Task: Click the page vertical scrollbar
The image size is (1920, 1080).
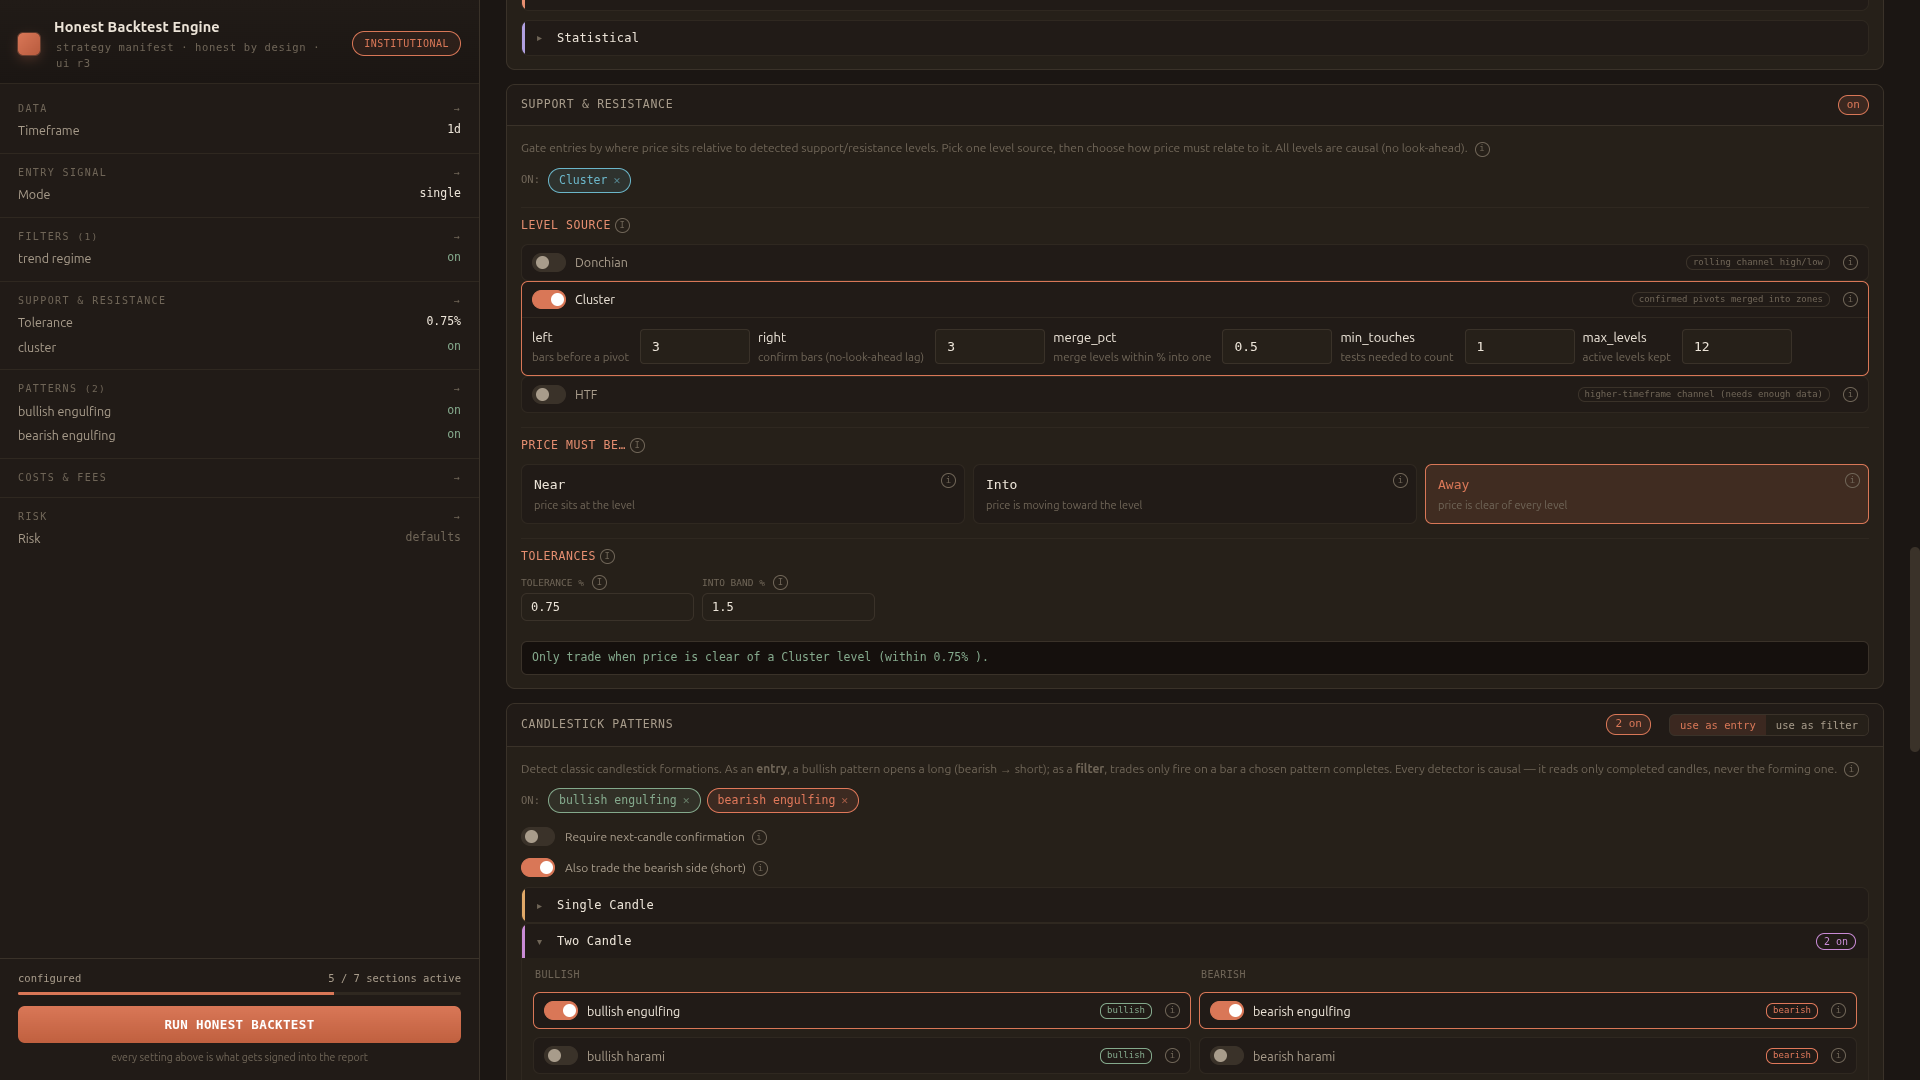Action: pyautogui.click(x=1914, y=649)
